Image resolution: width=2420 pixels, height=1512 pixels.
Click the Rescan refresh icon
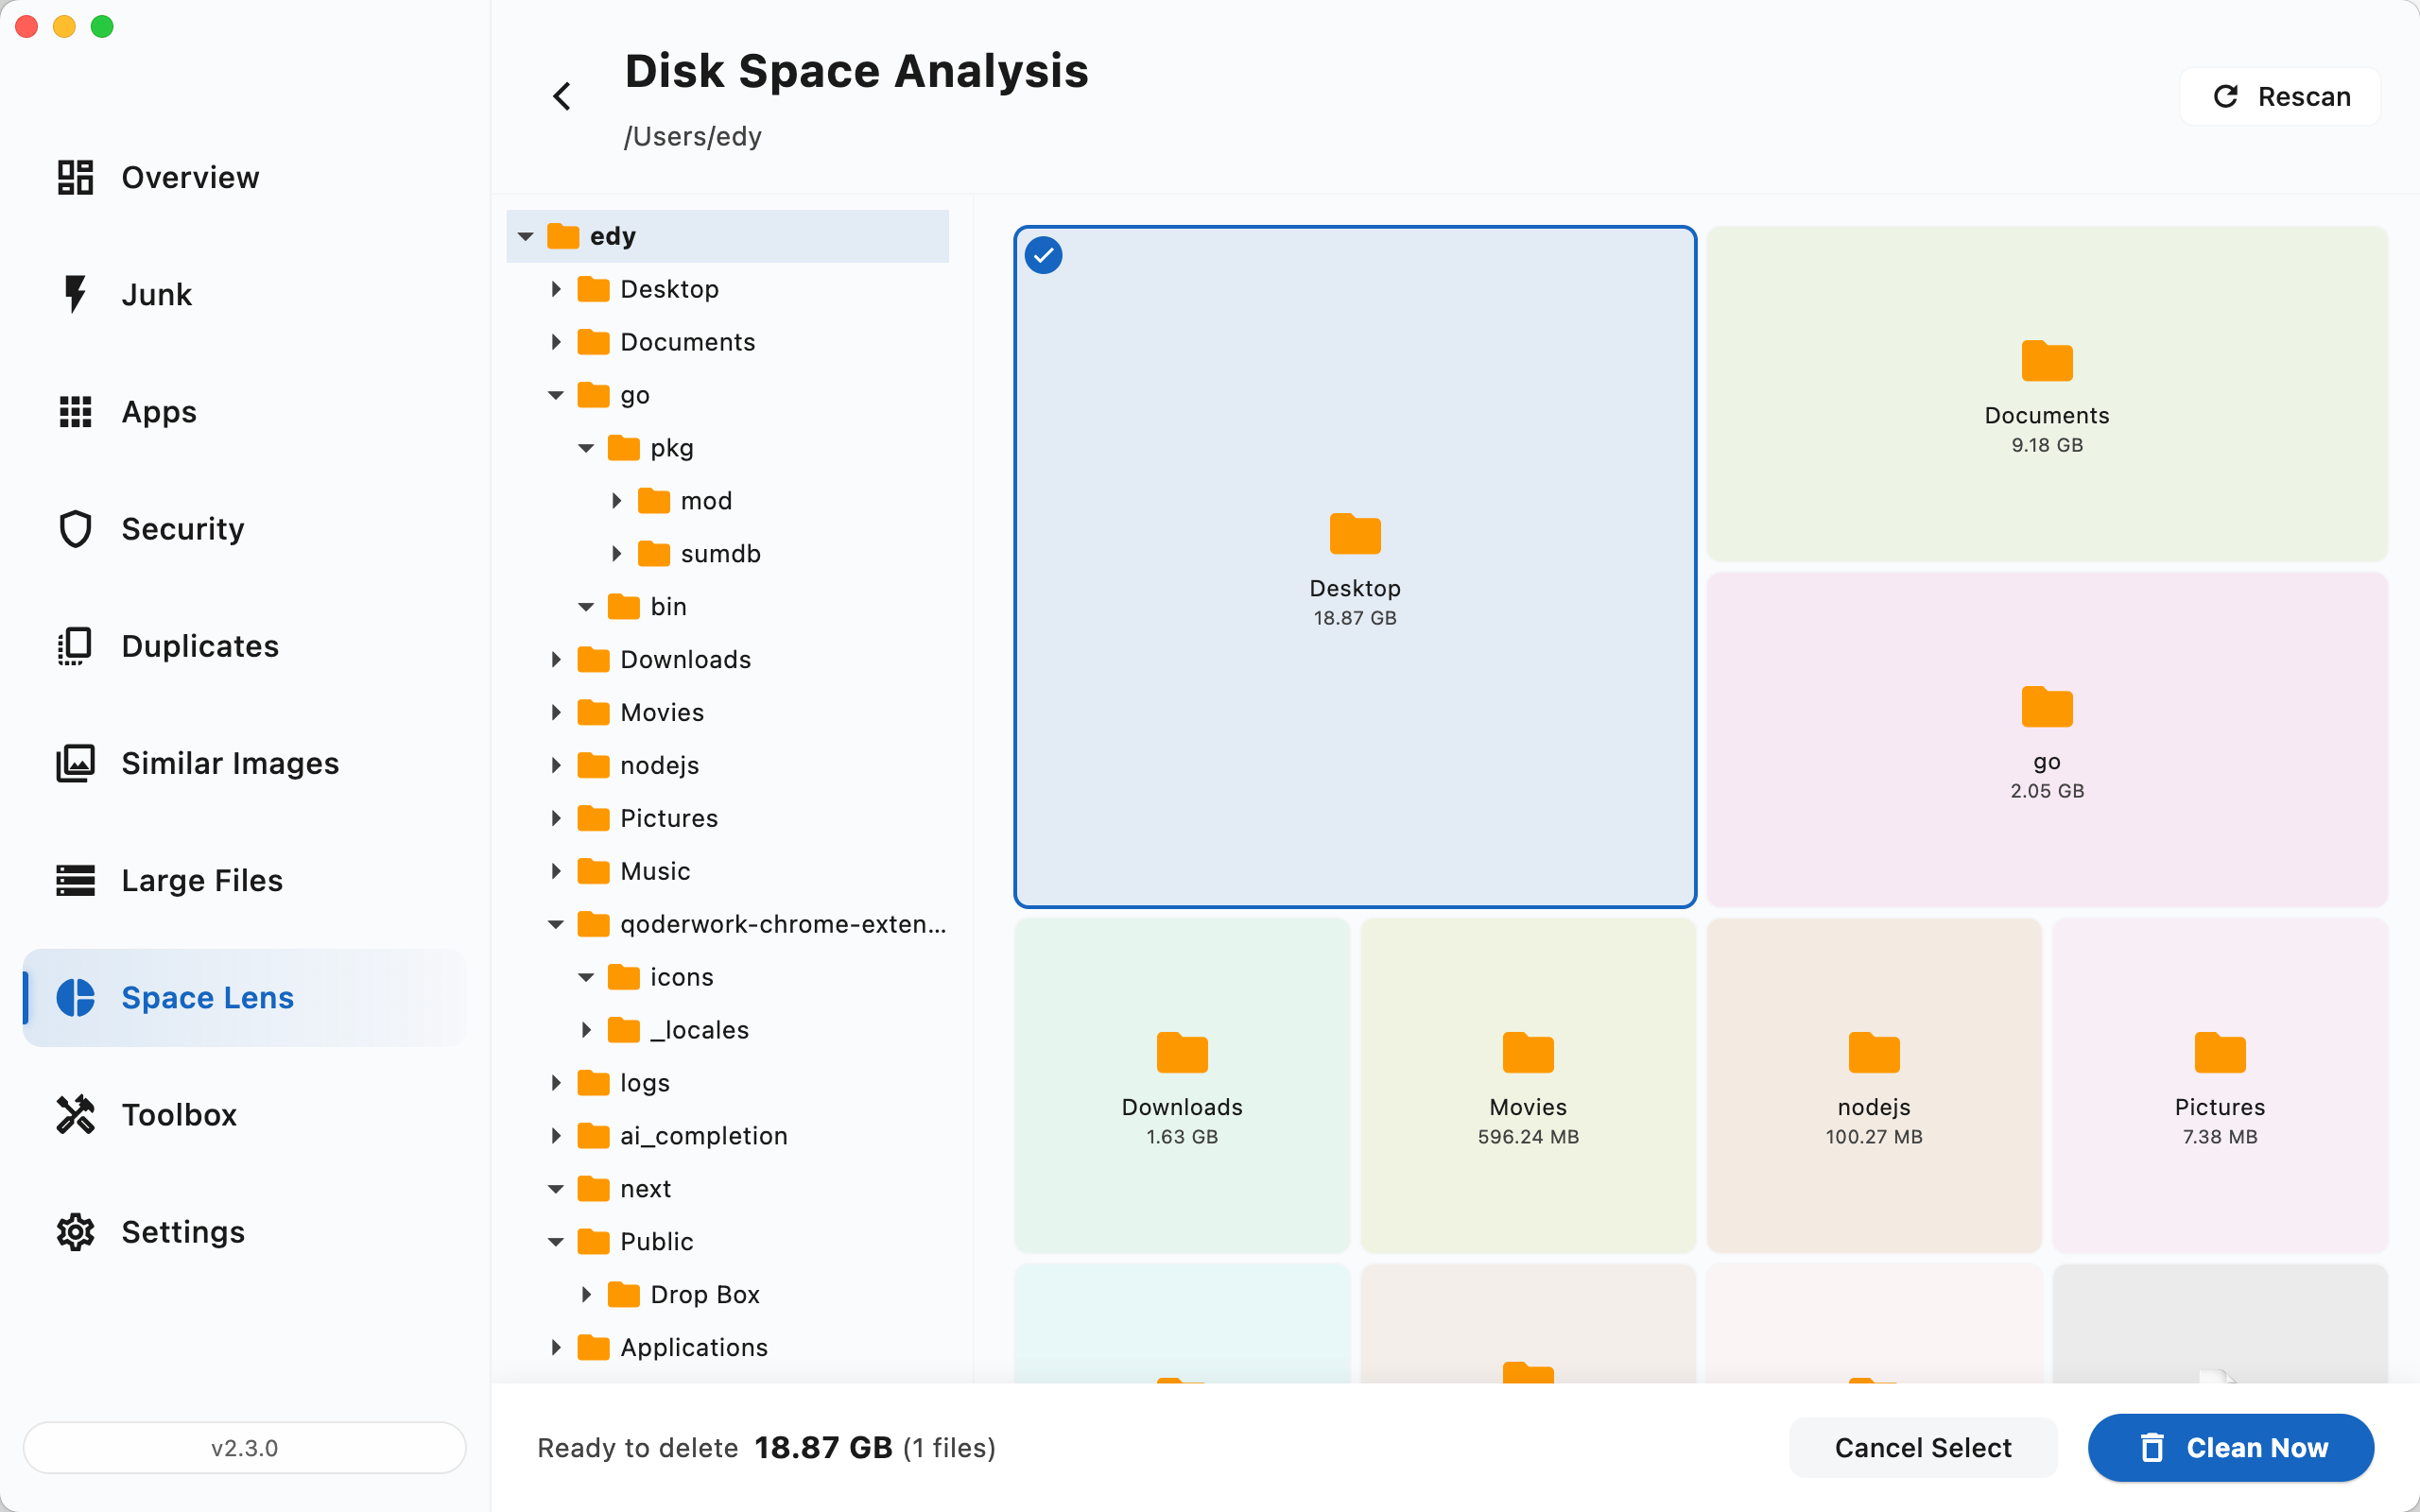pyautogui.click(x=2225, y=96)
